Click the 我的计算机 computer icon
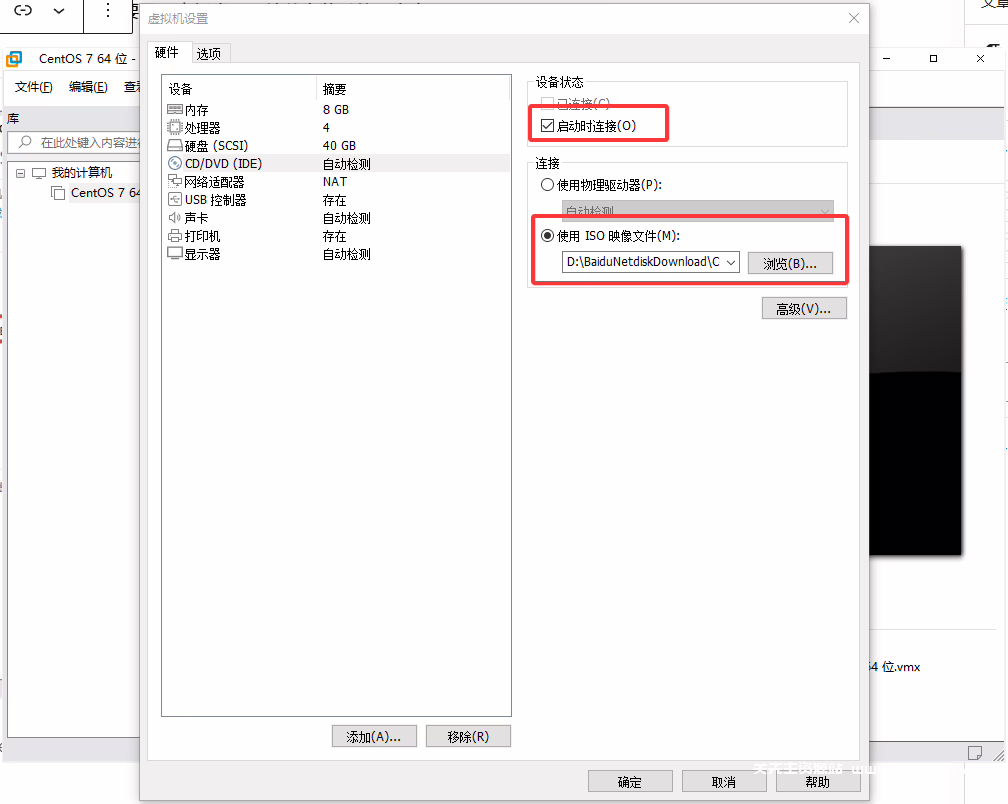Image resolution: width=1008 pixels, height=804 pixels. (x=39, y=173)
